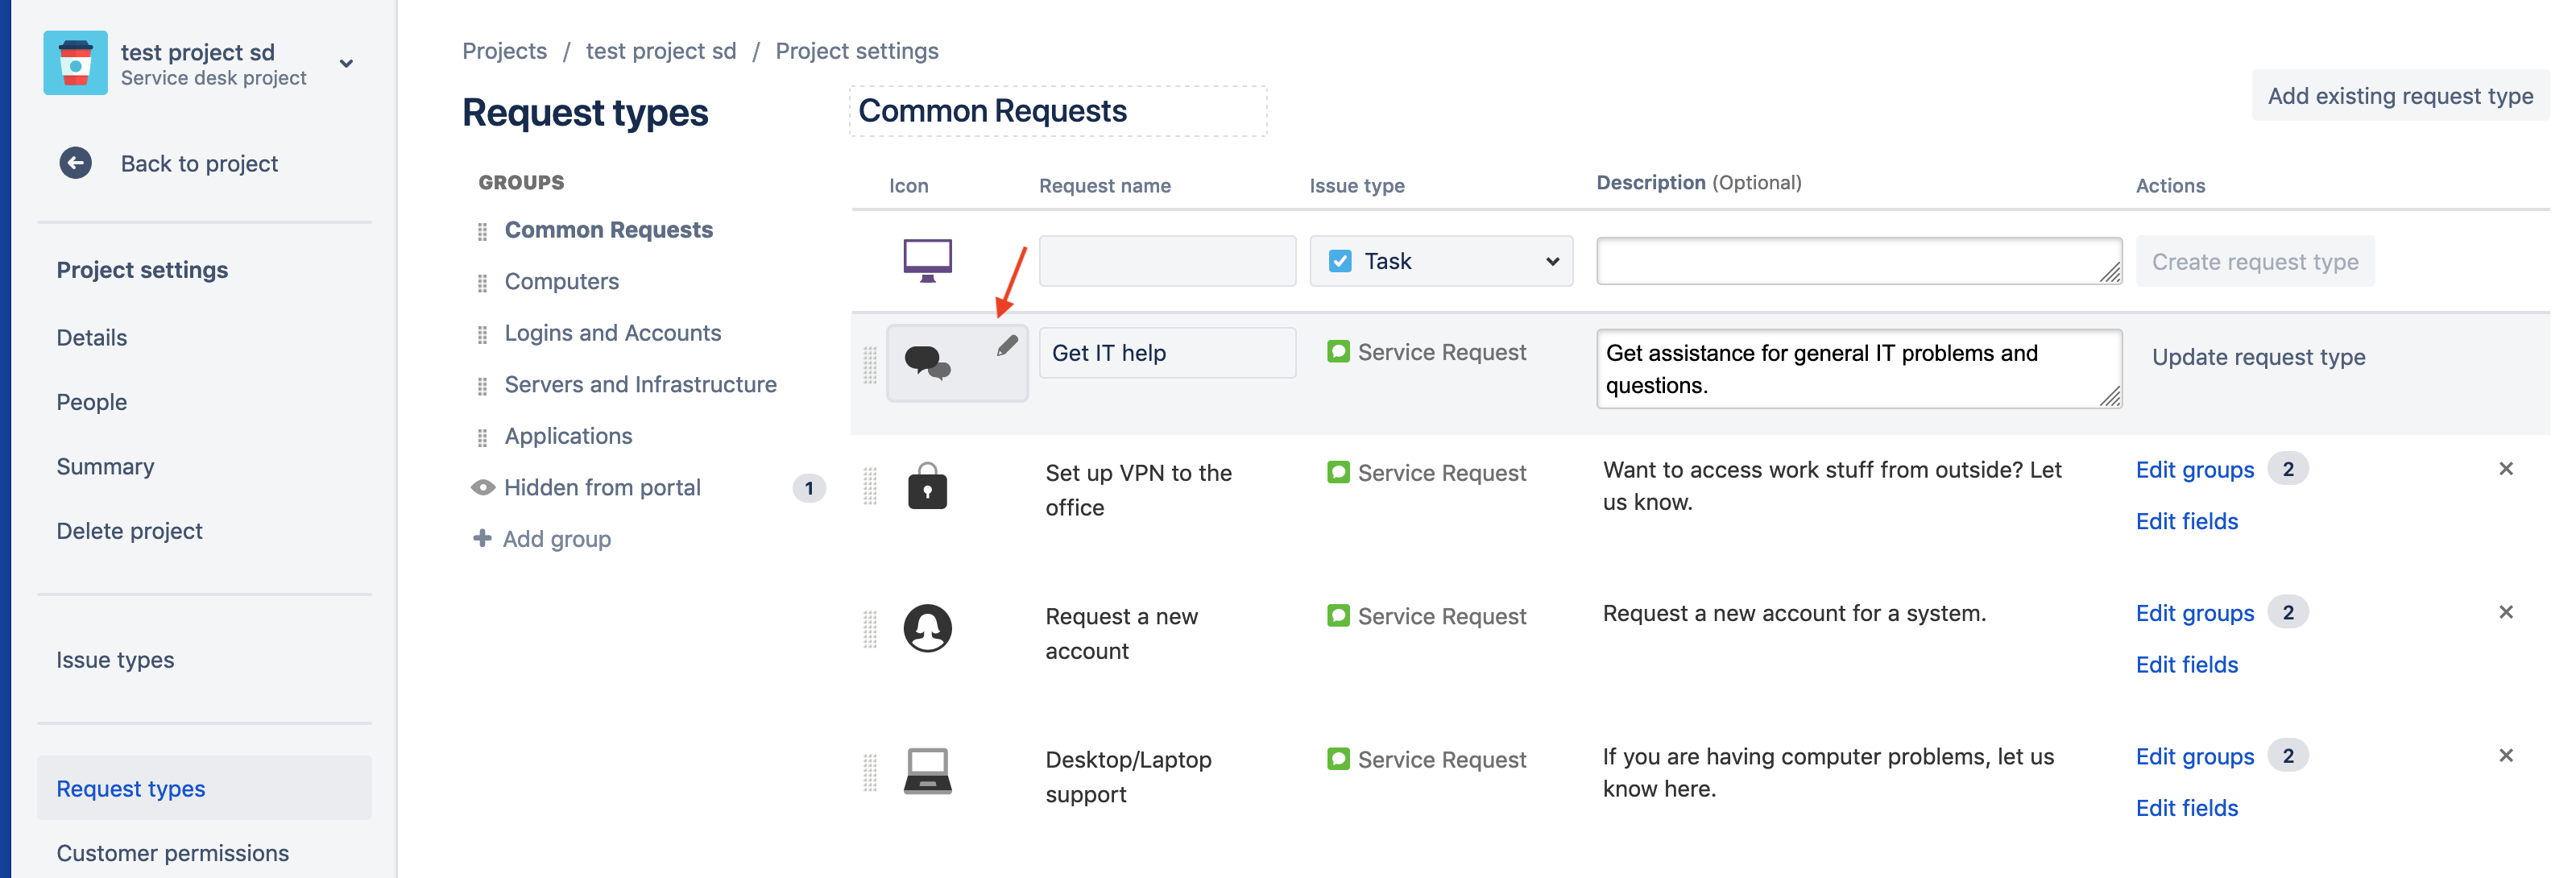Toggle the eye icon on Hidden from portal
This screenshot has width=2576, height=878.
tap(482, 487)
